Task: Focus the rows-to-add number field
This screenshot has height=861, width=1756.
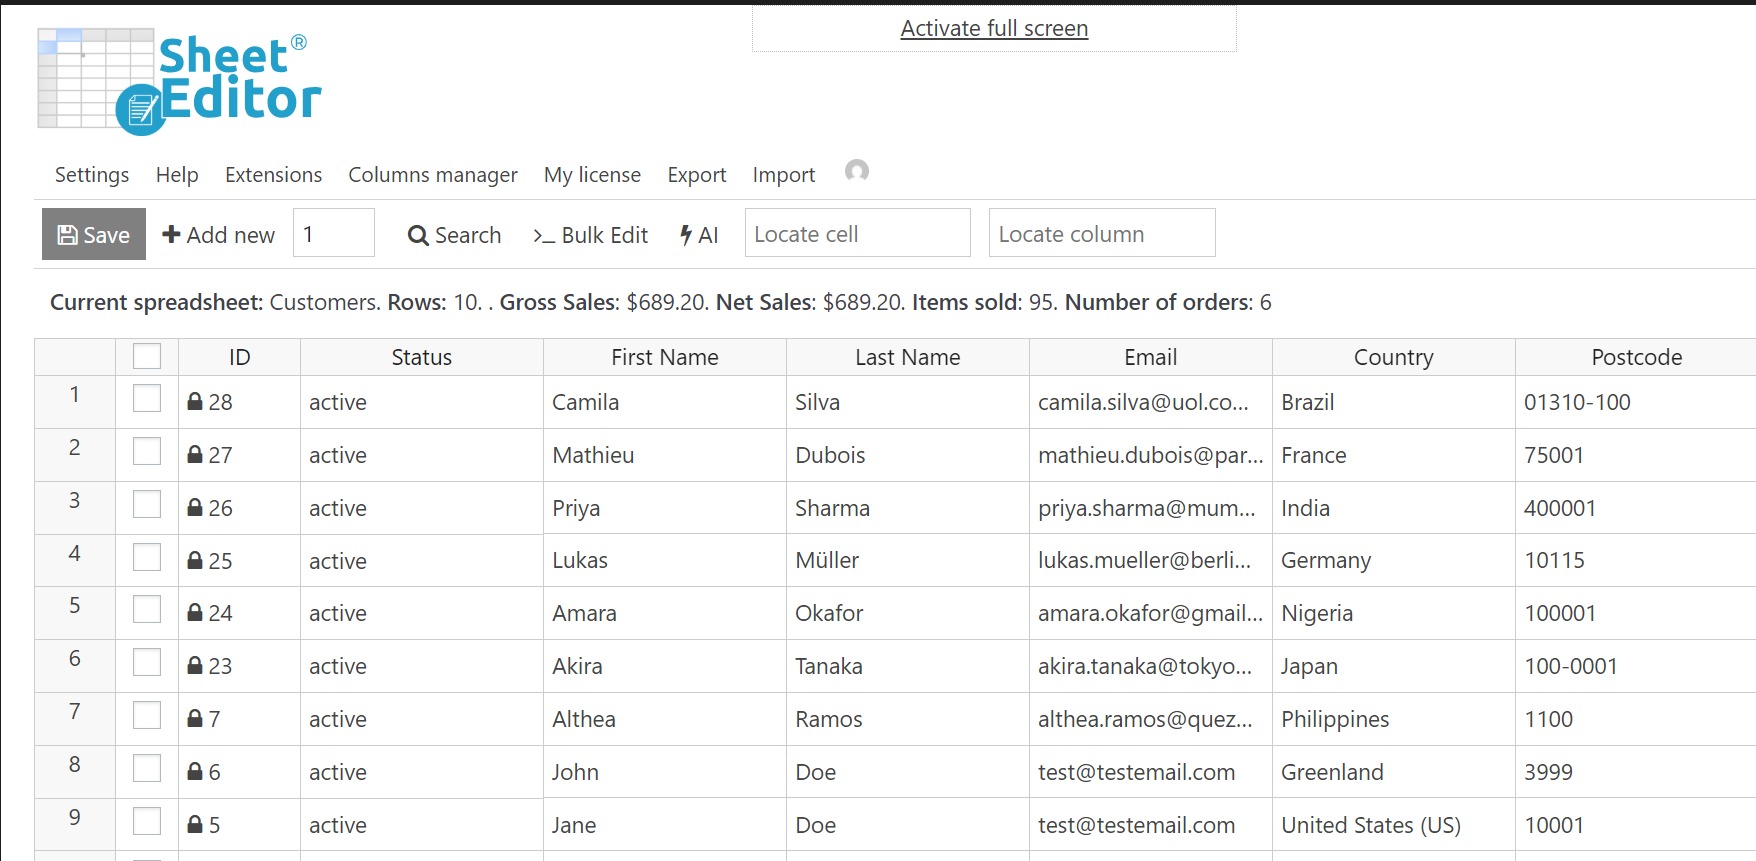Action: tap(334, 233)
